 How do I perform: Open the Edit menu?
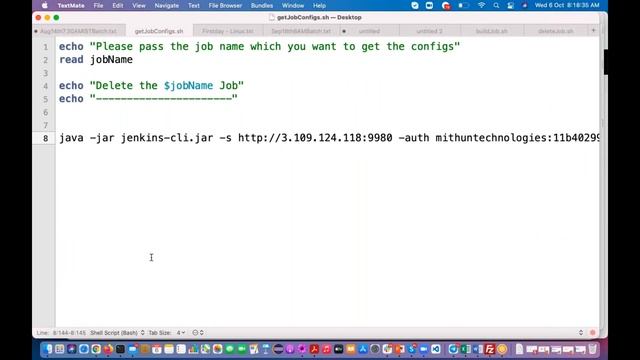tap(118, 6)
